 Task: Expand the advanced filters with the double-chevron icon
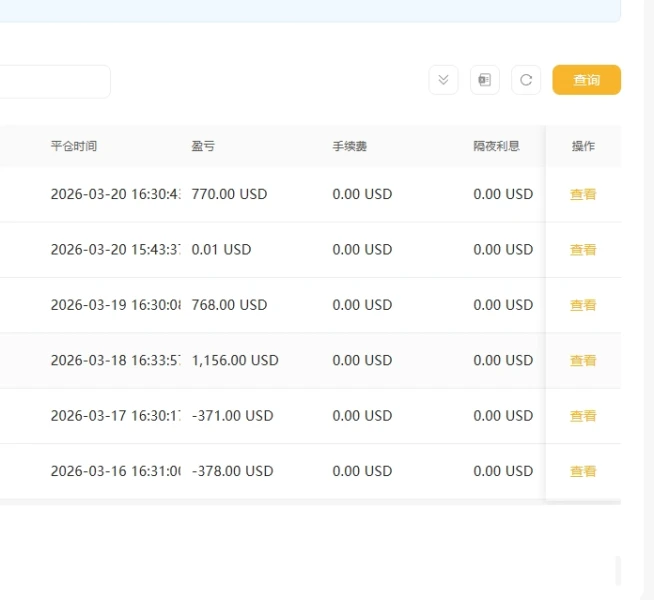coord(443,80)
